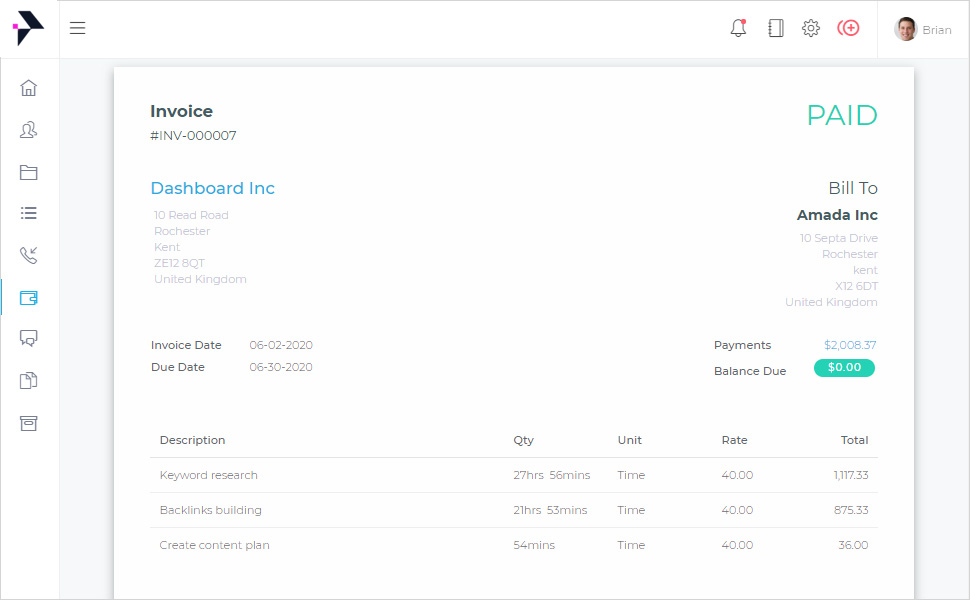Viewport: 970px width, 600px height.
Task: Open the notebook icon in top bar
Action: coord(775,28)
